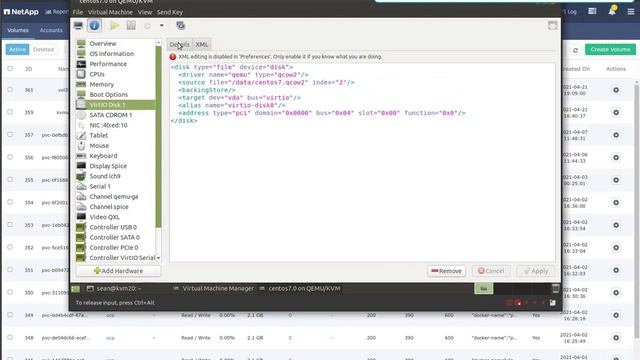Open actions gear for volume 348

coord(616,338)
